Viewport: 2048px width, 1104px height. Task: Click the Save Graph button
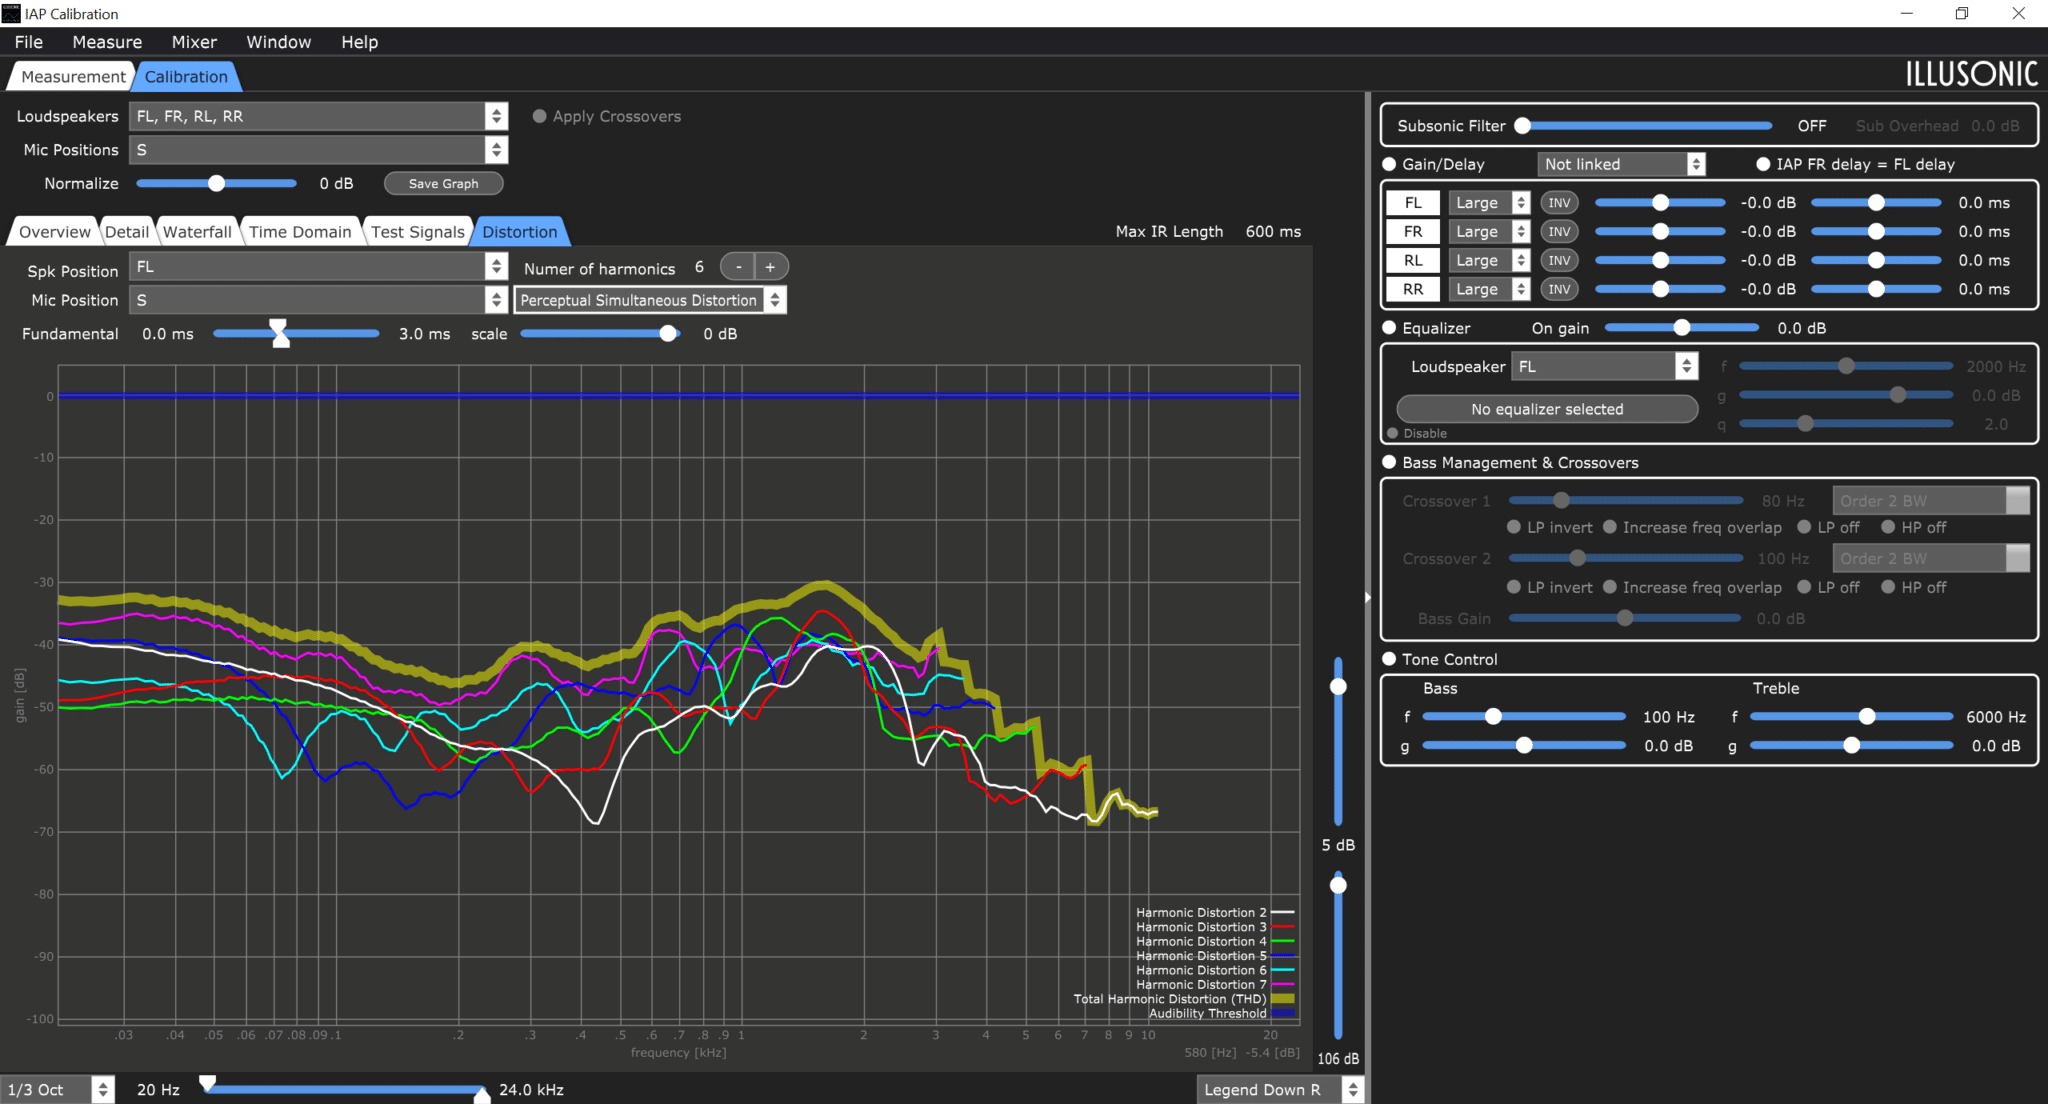pyautogui.click(x=443, y=184)
